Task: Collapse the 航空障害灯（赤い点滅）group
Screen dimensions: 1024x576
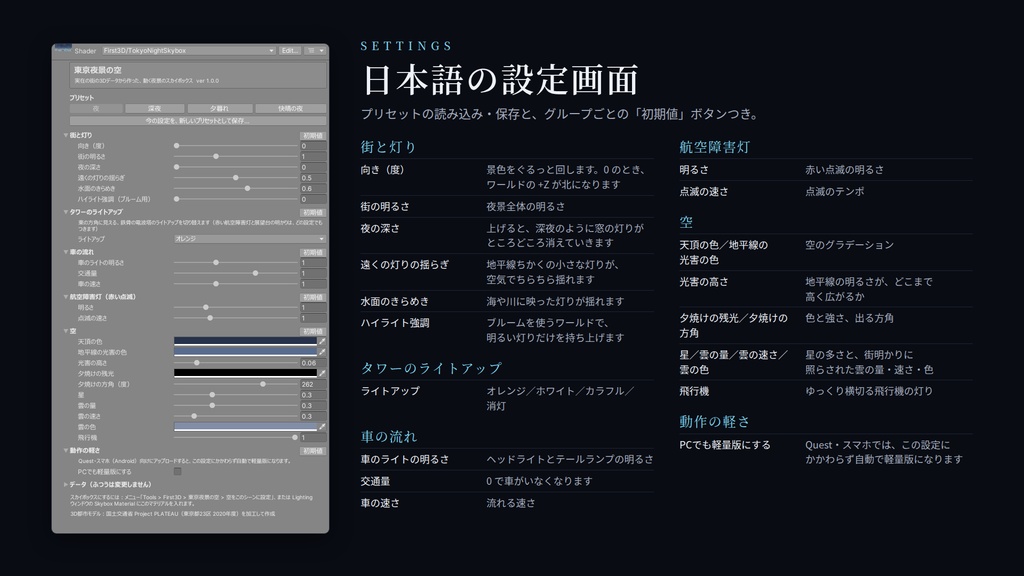Action: pyautogui.click(x=66, y=297)
